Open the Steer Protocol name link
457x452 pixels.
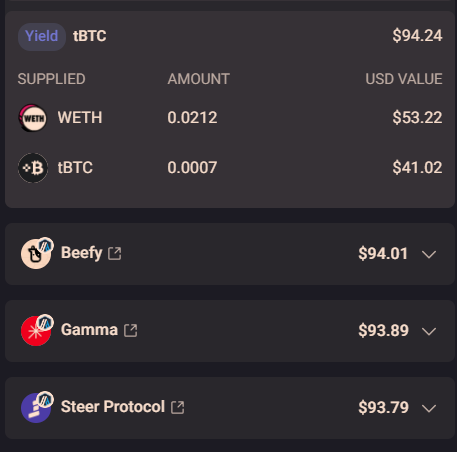click(113, 407)
